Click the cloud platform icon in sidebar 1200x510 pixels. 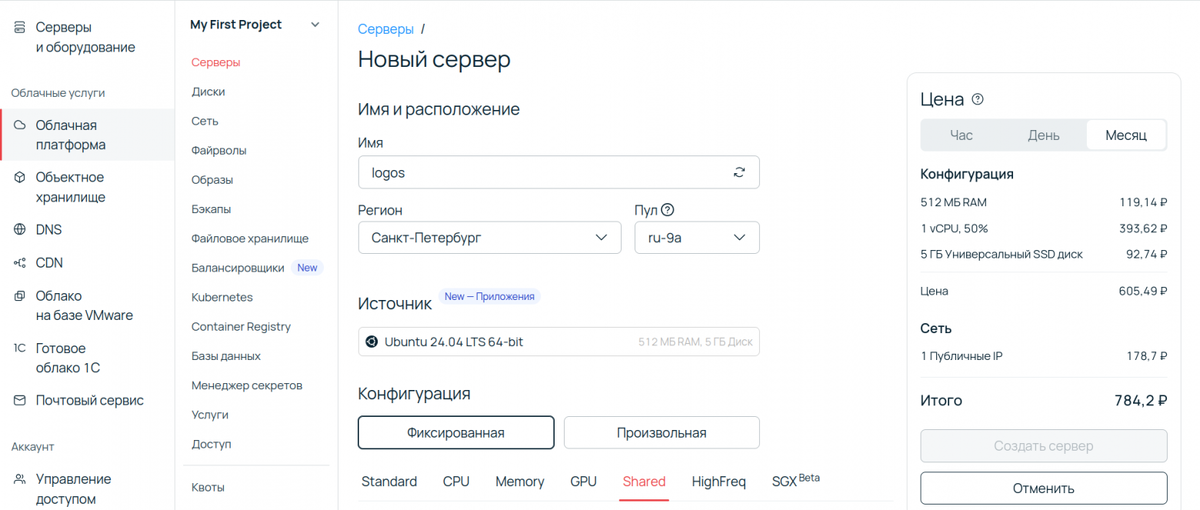[x=19, y=125]
